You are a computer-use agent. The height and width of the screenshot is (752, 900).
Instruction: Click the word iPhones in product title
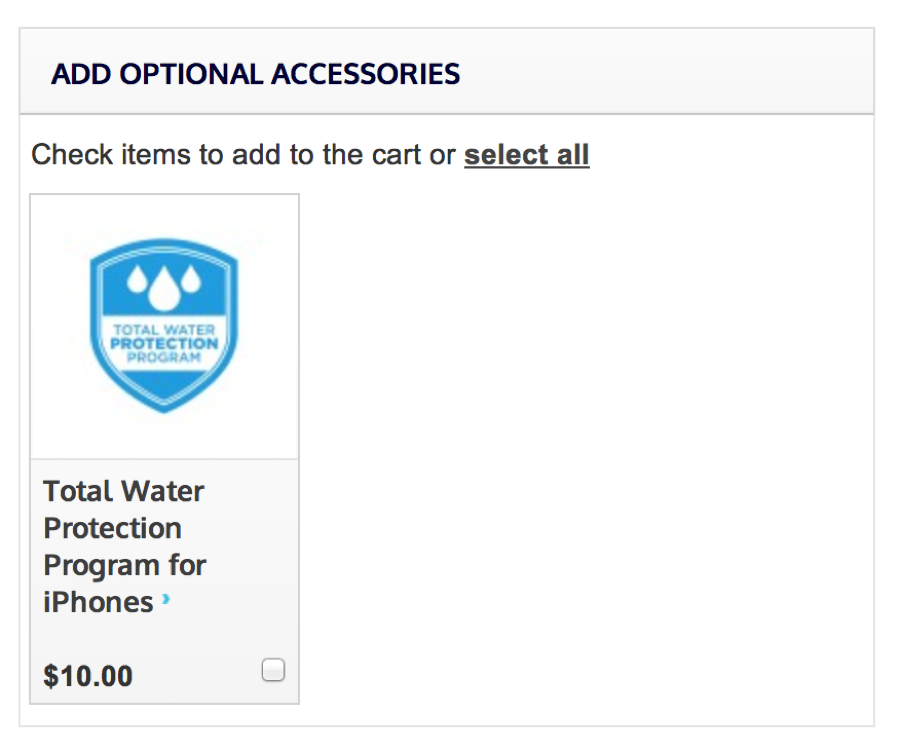tap(98, 602)
